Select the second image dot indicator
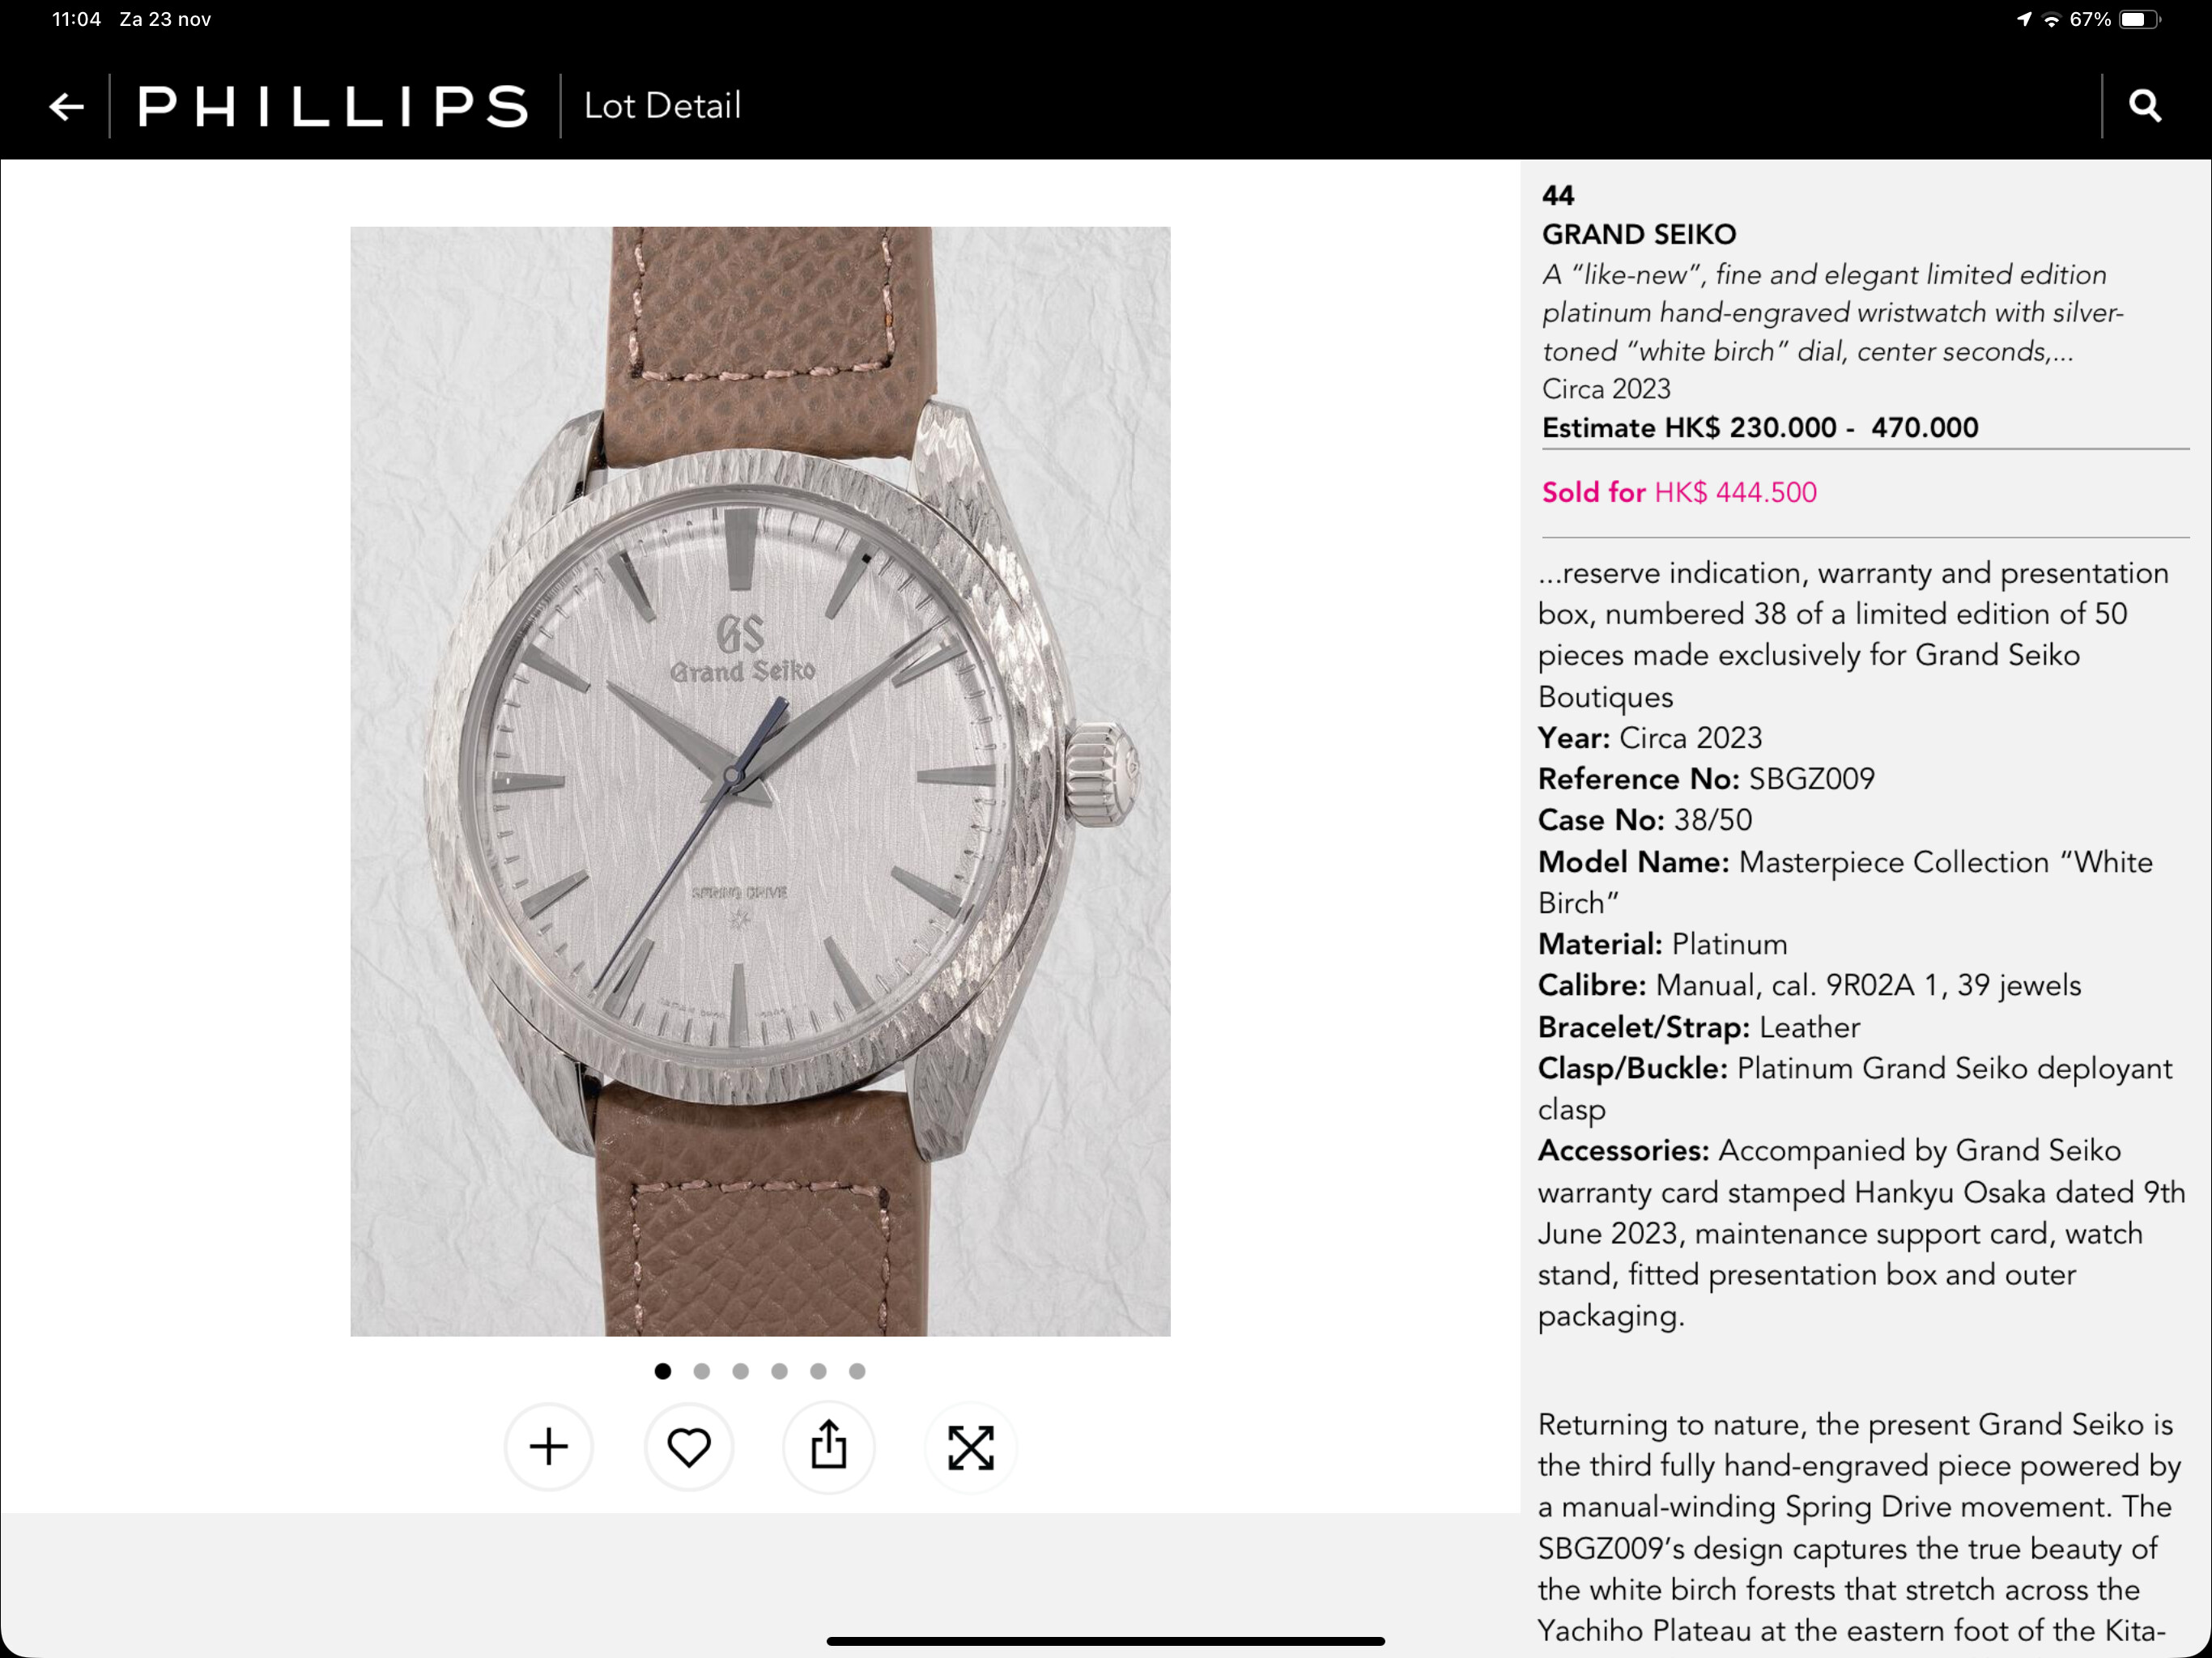 pos(702,1371)
